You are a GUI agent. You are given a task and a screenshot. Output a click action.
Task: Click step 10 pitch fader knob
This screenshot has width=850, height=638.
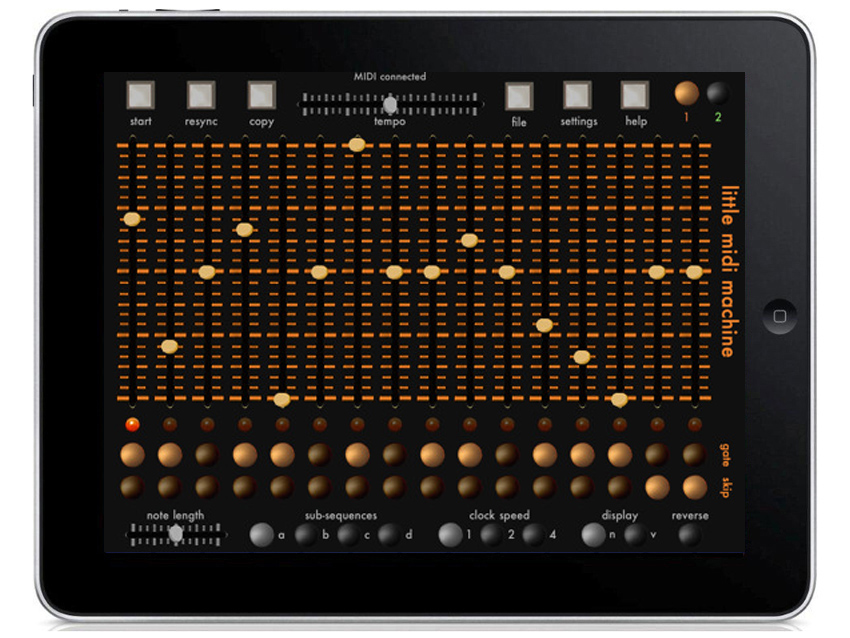469,240
